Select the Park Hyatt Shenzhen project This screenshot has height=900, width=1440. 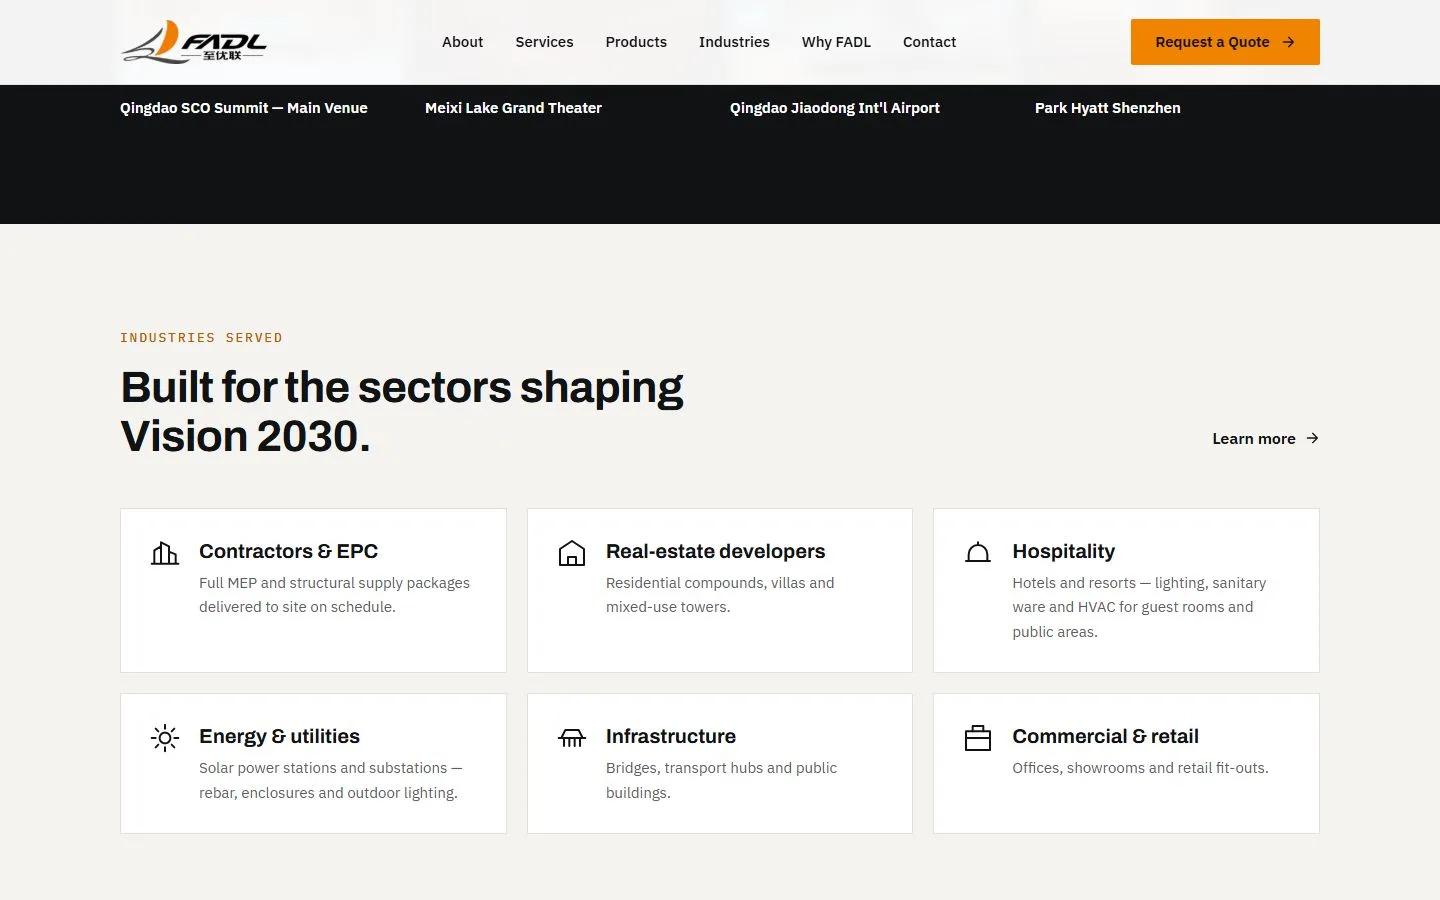1107,108
